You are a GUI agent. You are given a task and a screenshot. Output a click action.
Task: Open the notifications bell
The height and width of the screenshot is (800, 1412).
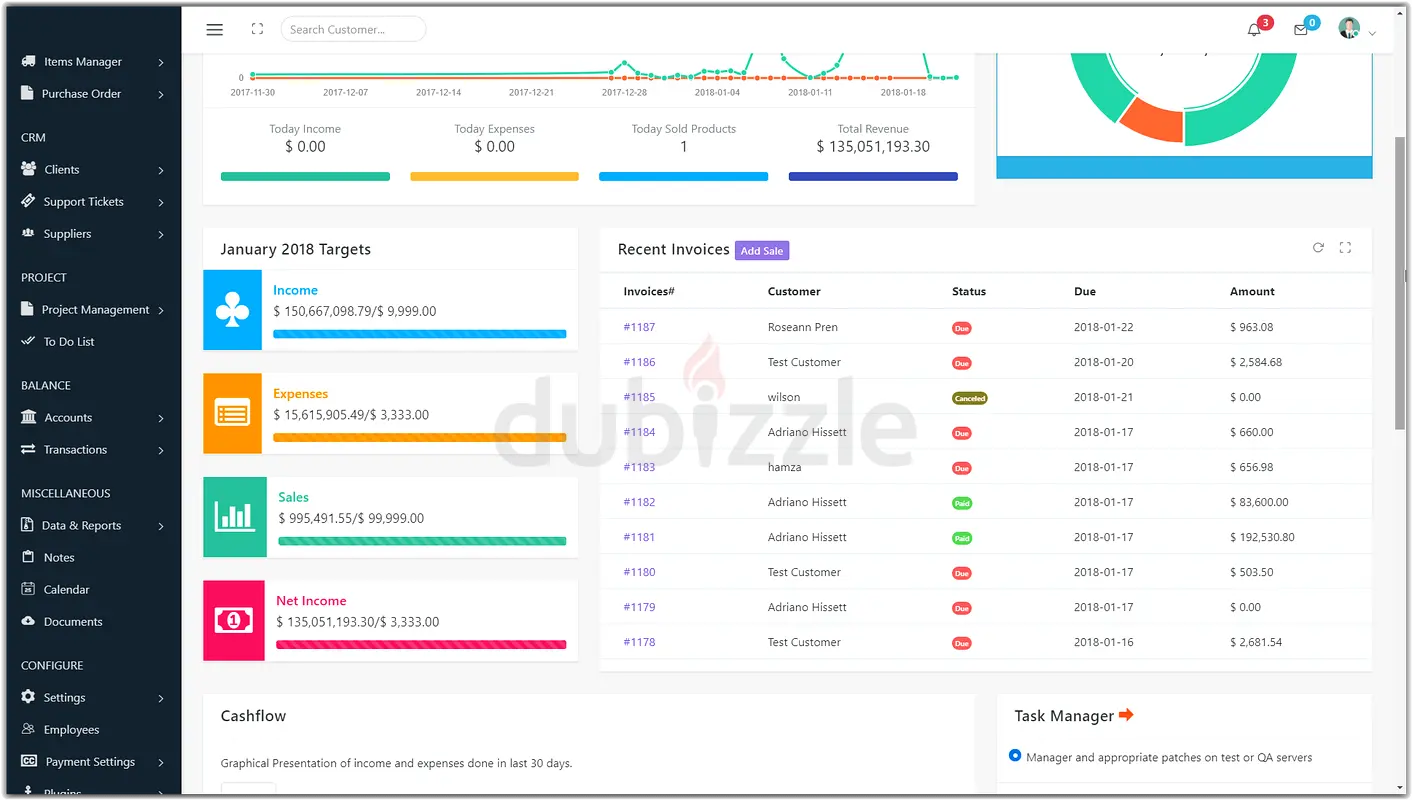coord(1254,30)
